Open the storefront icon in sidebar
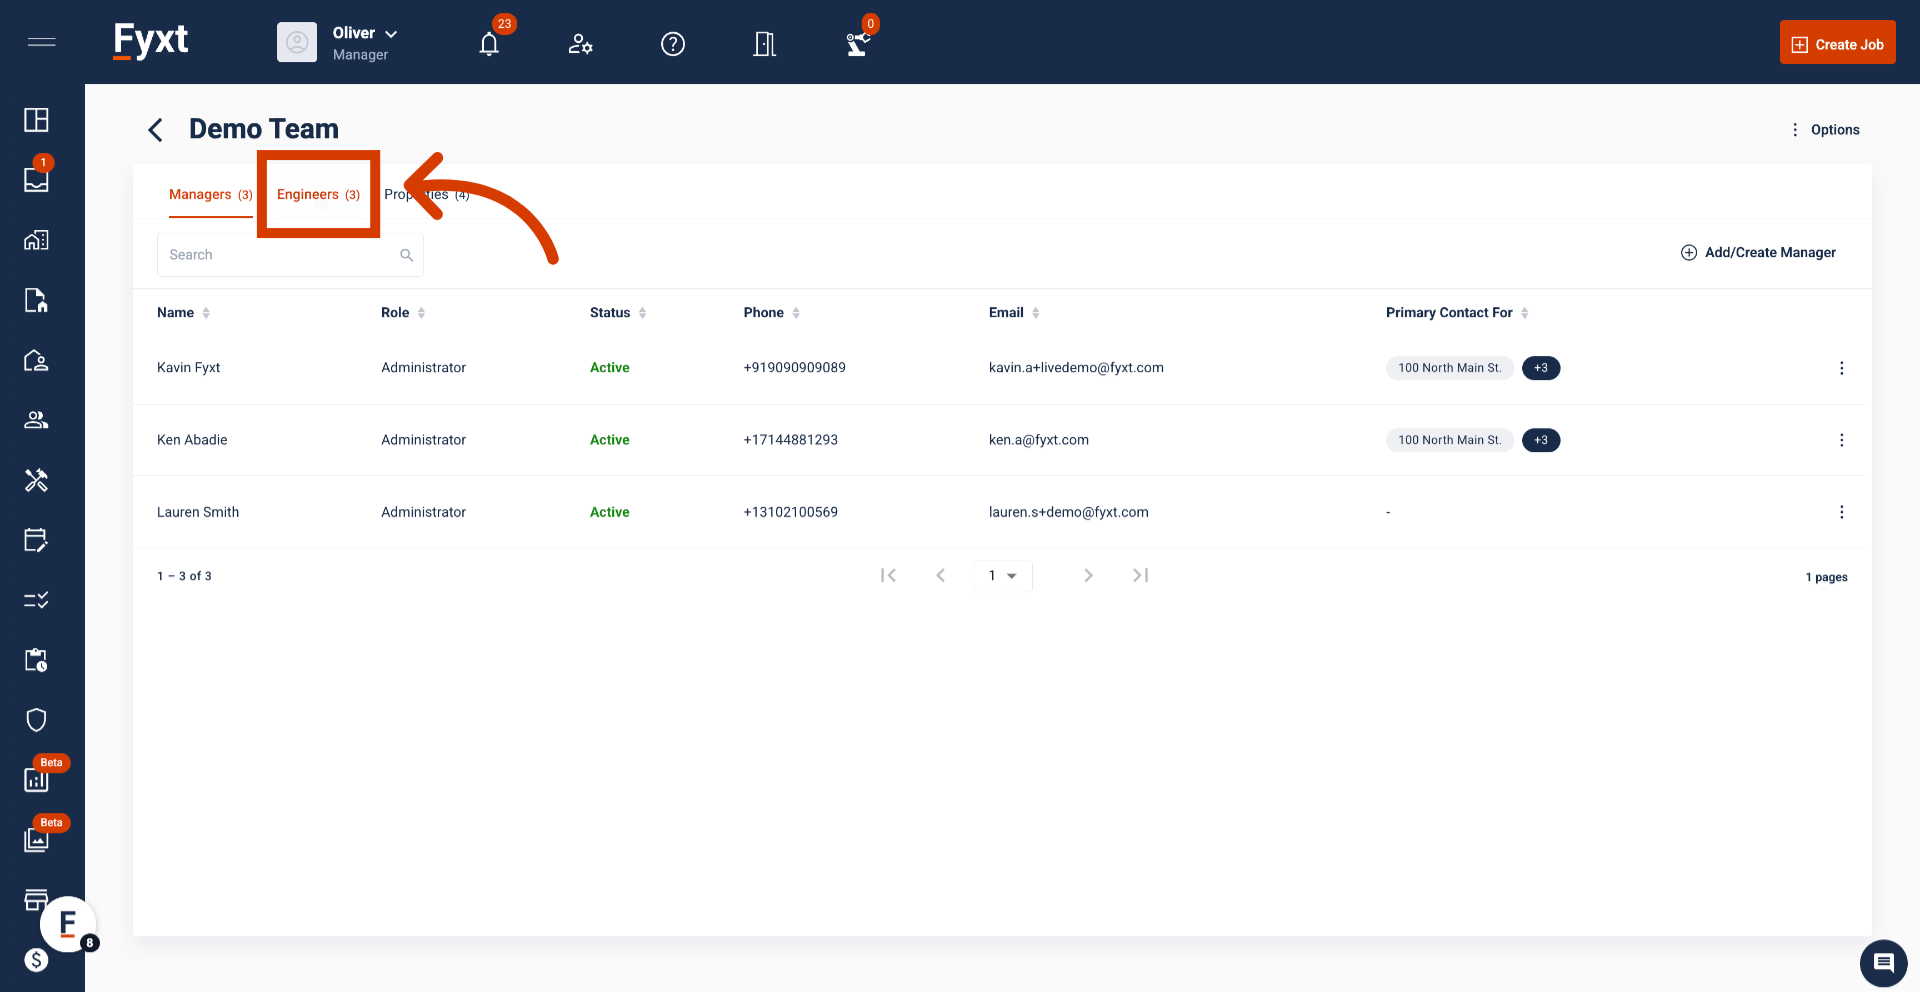Viewport: 1920px width, 992px height. coord(36,899)
